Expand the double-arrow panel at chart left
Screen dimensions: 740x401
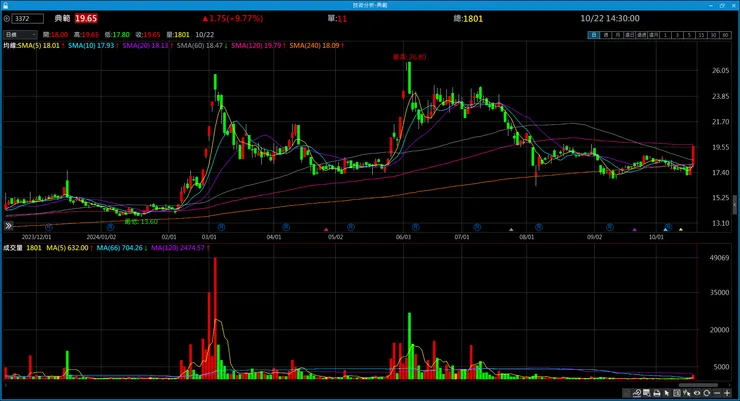tap(8, 226)
